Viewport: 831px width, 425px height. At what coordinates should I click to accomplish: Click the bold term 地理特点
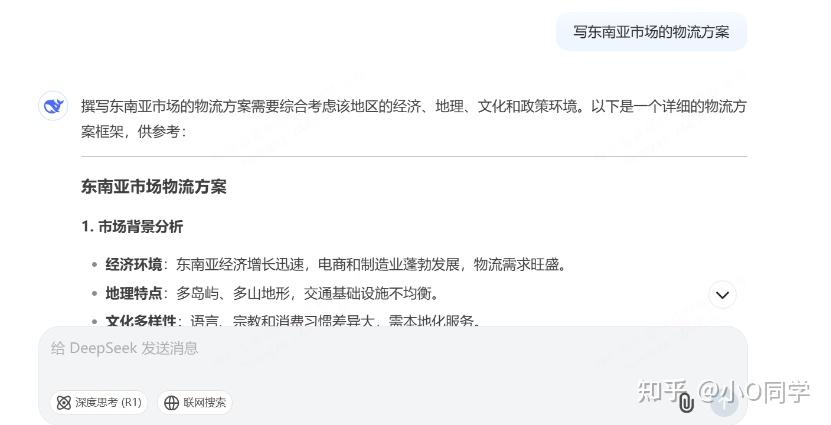134,294
